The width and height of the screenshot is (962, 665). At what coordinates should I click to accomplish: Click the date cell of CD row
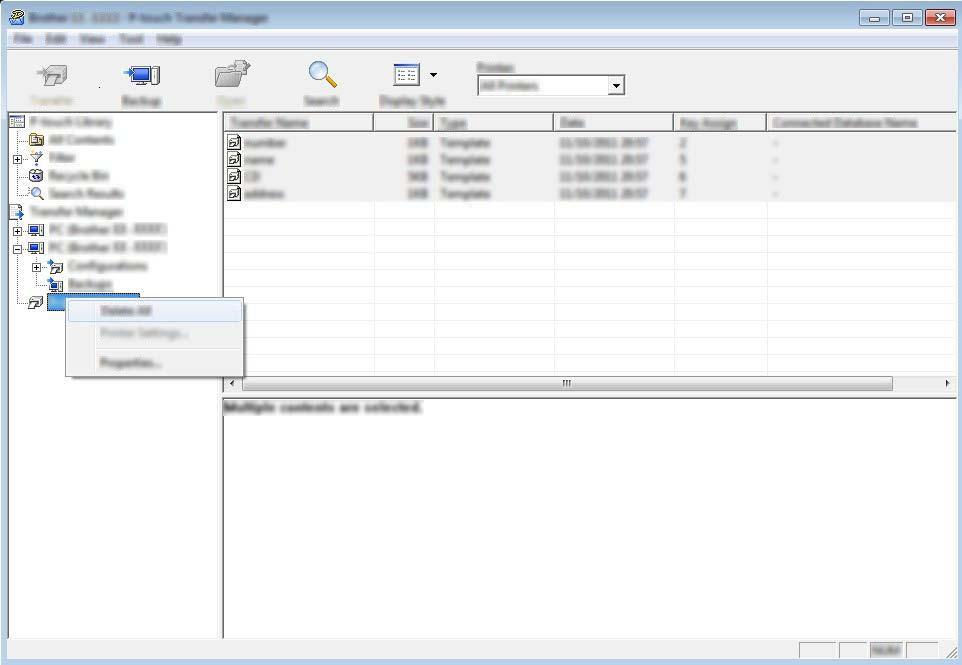[603, 177]
